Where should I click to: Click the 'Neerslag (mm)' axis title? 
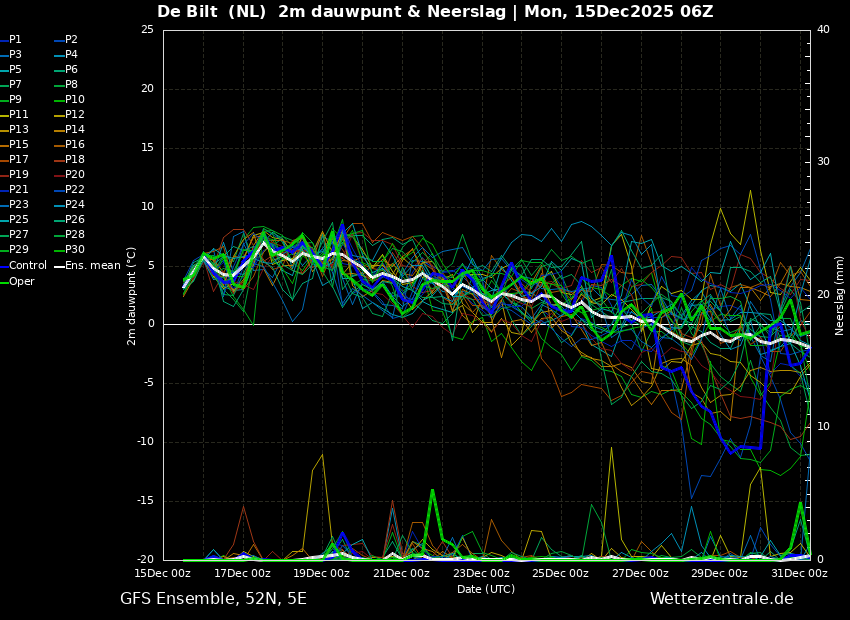[839, 296]
